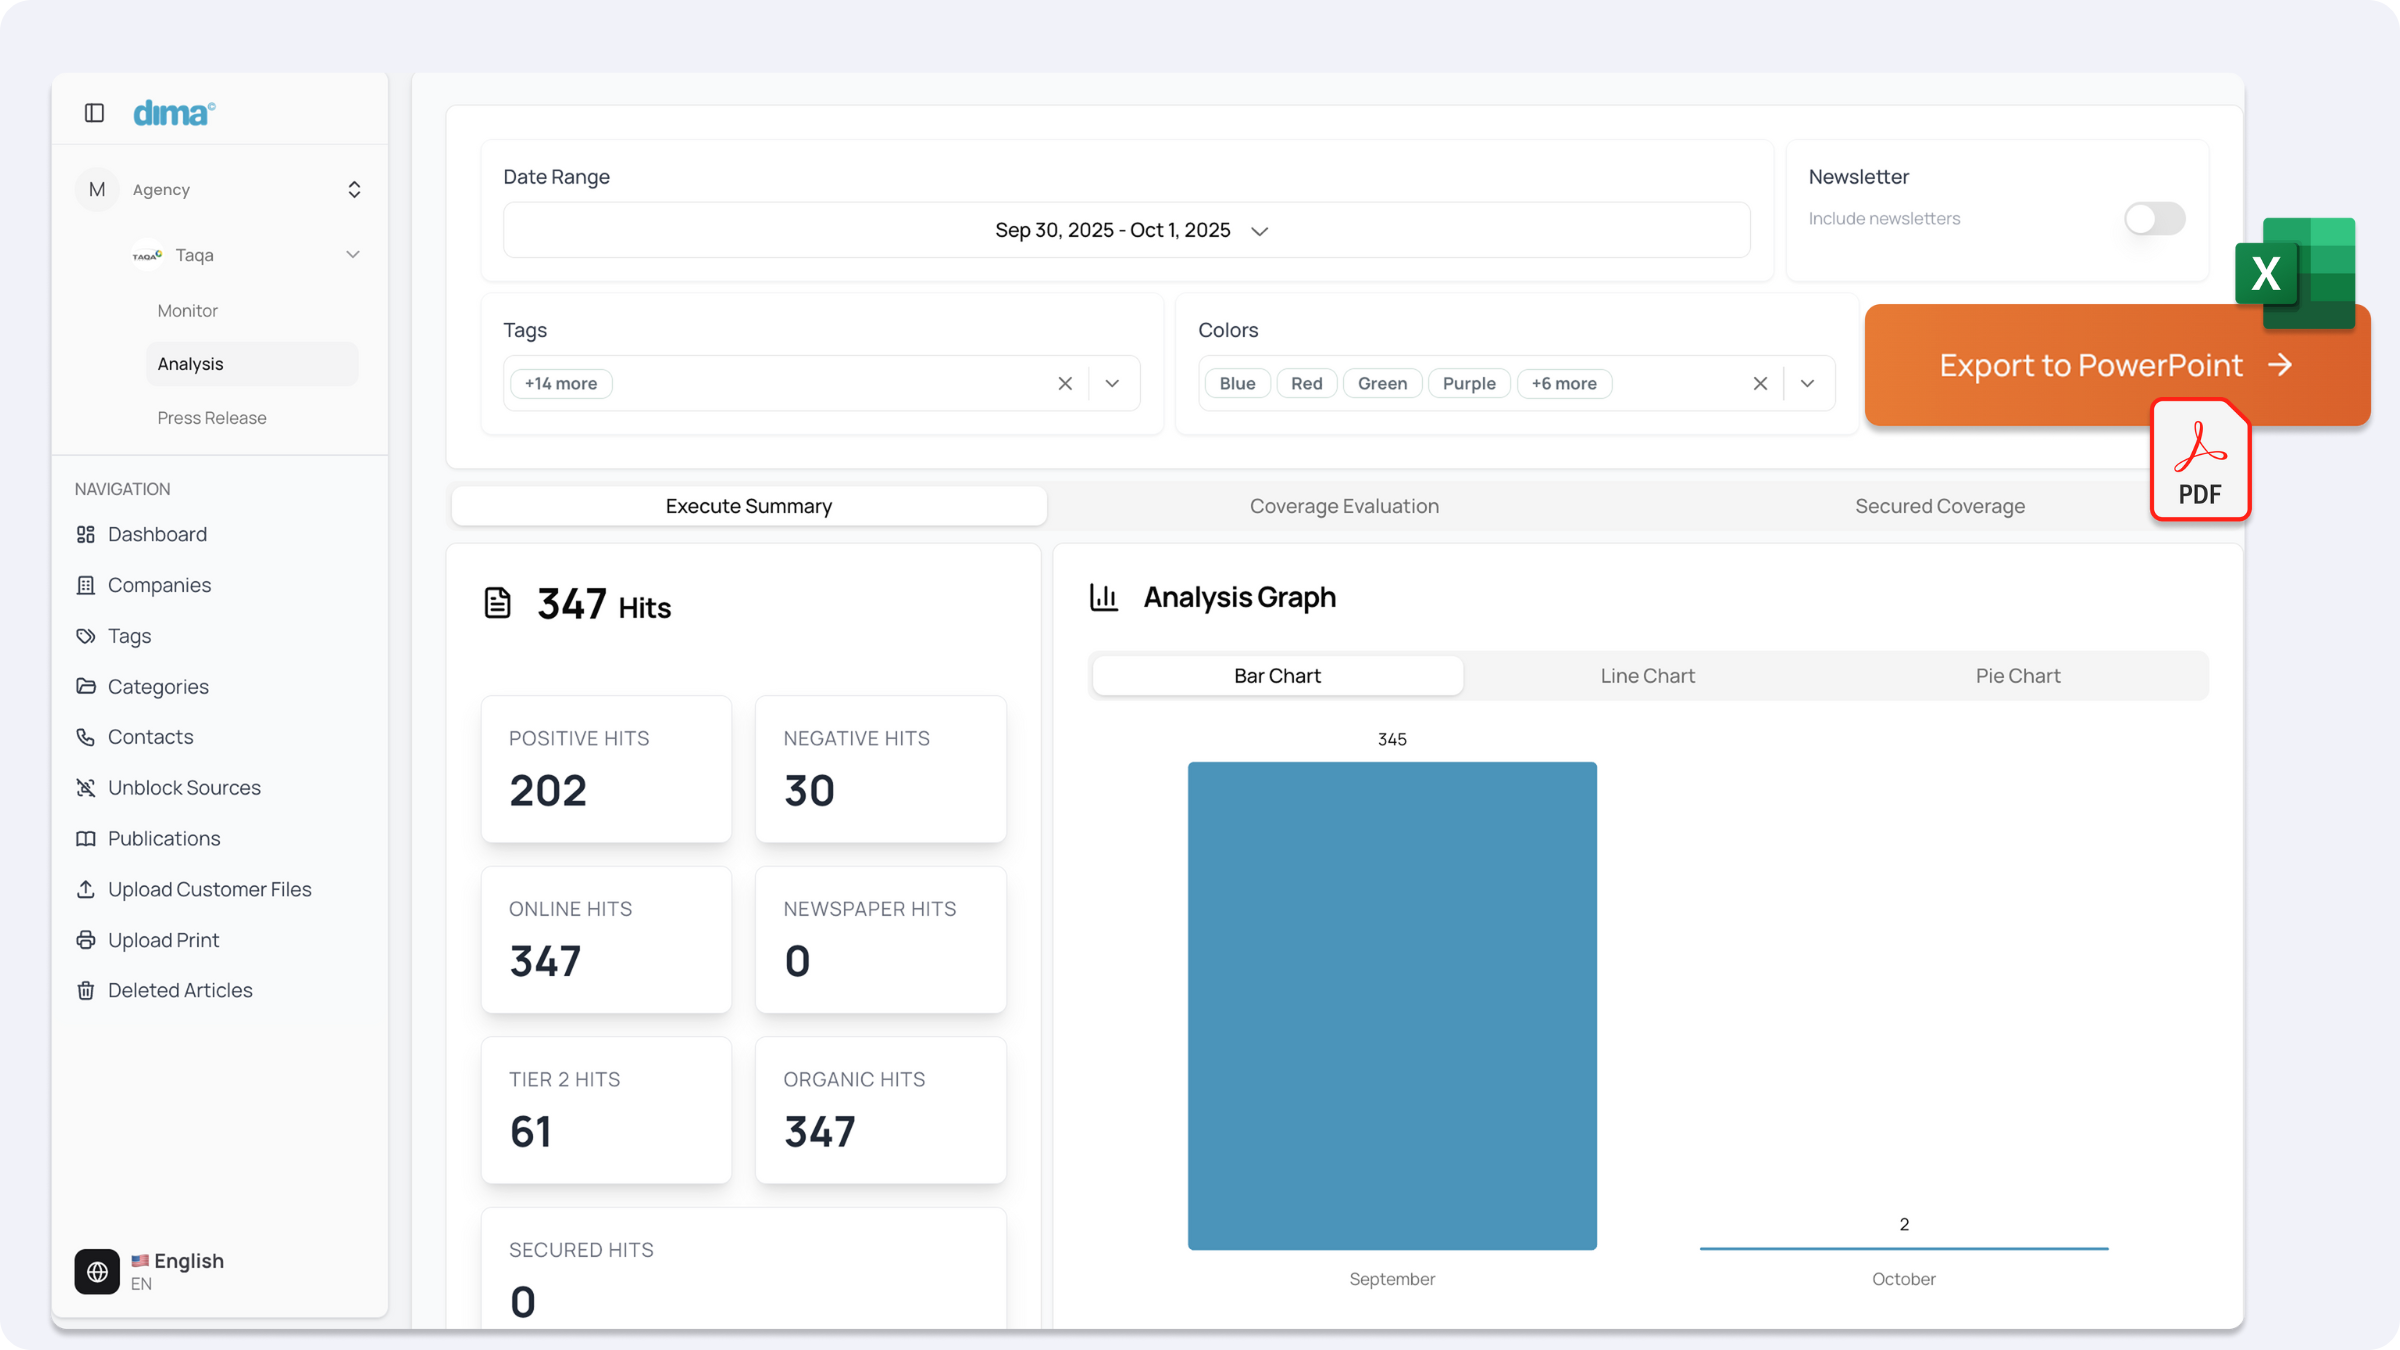The width and height of the screenshot is (2400, 1350).
Task: Expand the Colors dropdown arrow
Action: [1807, 383]
